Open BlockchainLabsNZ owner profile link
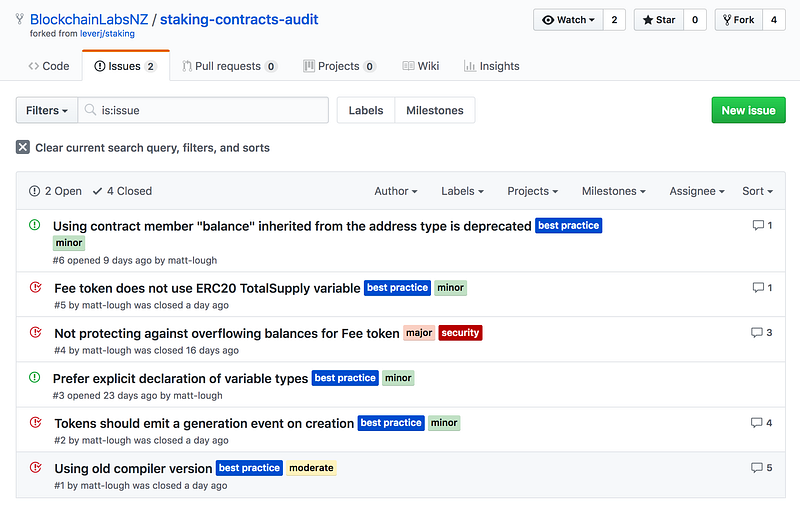Image resolution: width=800 pixels, height=510 pixels. coord(89,19)
